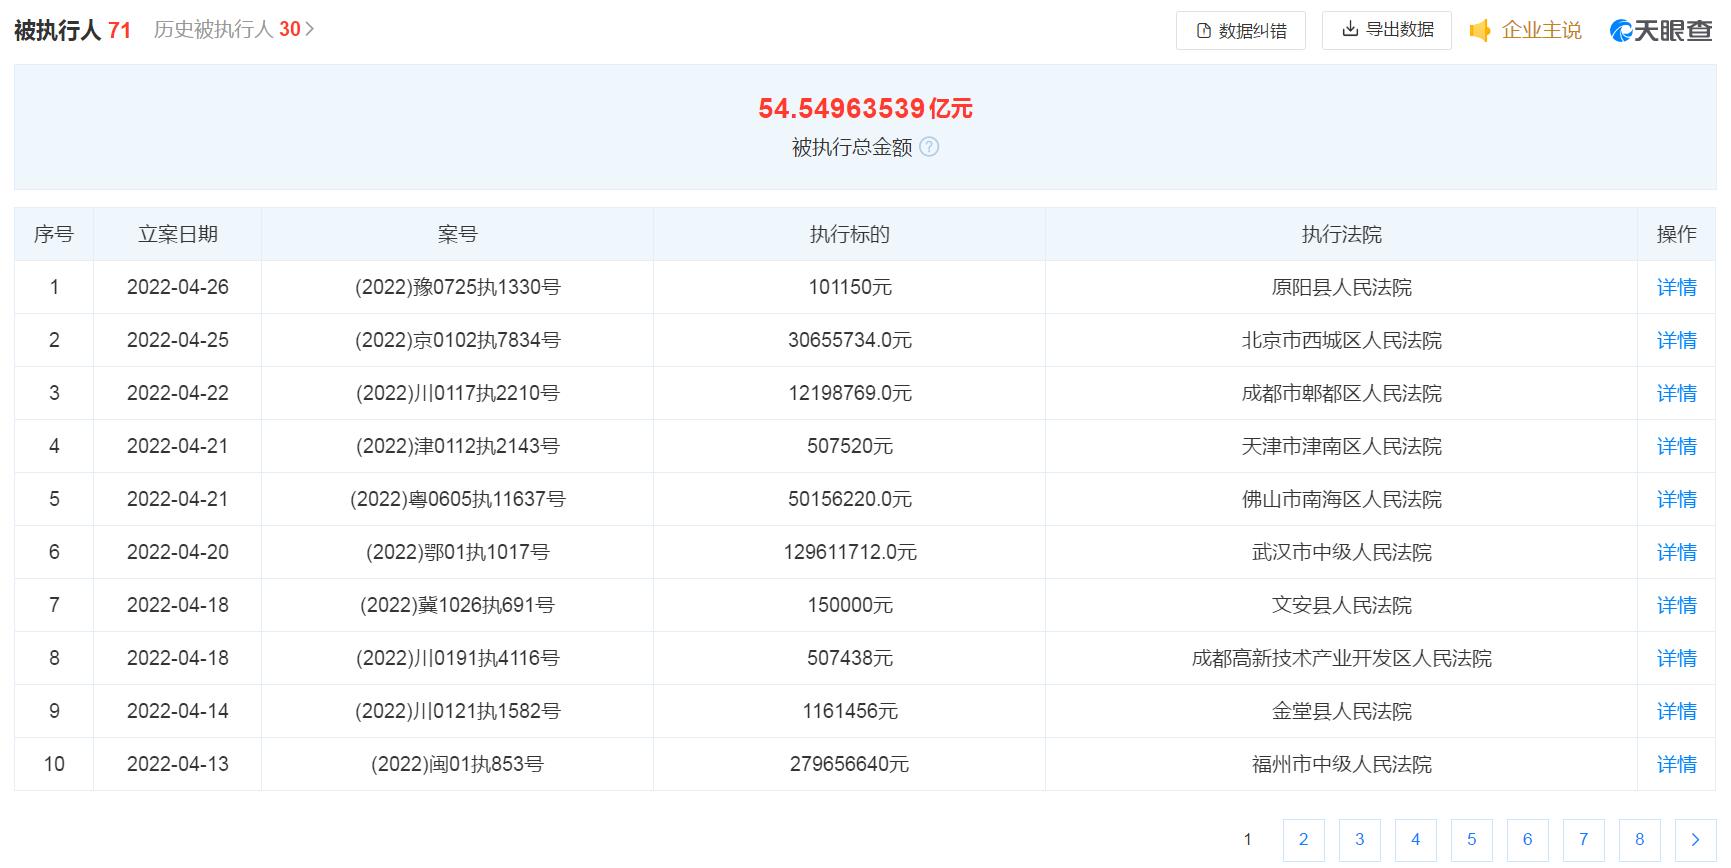Click amount 101150元
The image size is (1731, 868).
(850, 287)
